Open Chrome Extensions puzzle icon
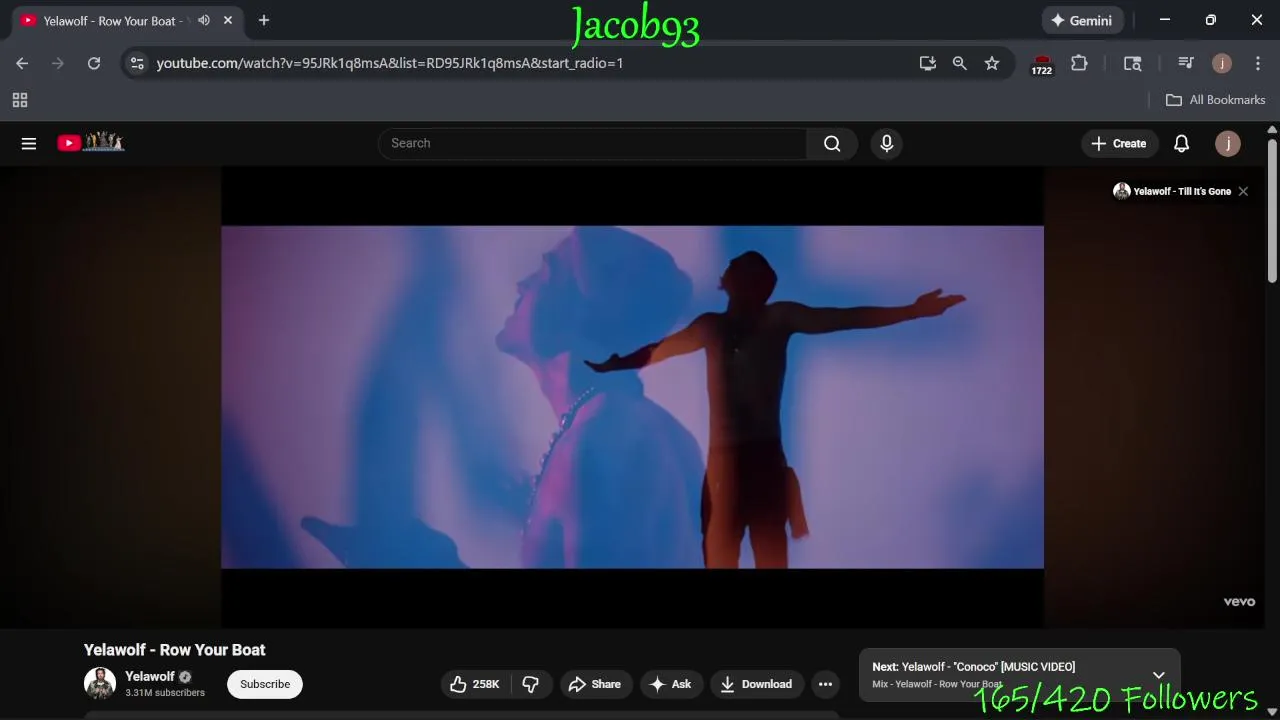Image resolution: width=1280 pixels, height=720 pixels. pos(1079,63)
